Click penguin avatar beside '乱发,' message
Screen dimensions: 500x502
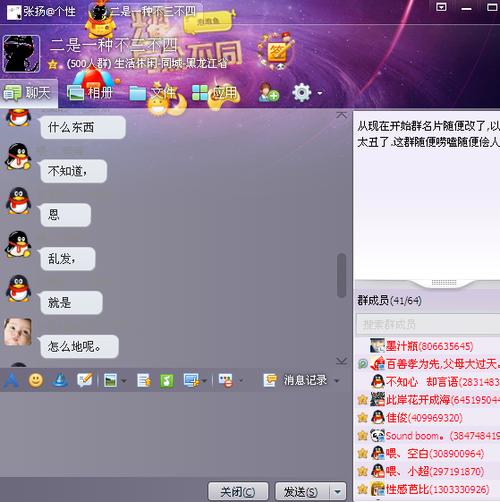point(18,244)
